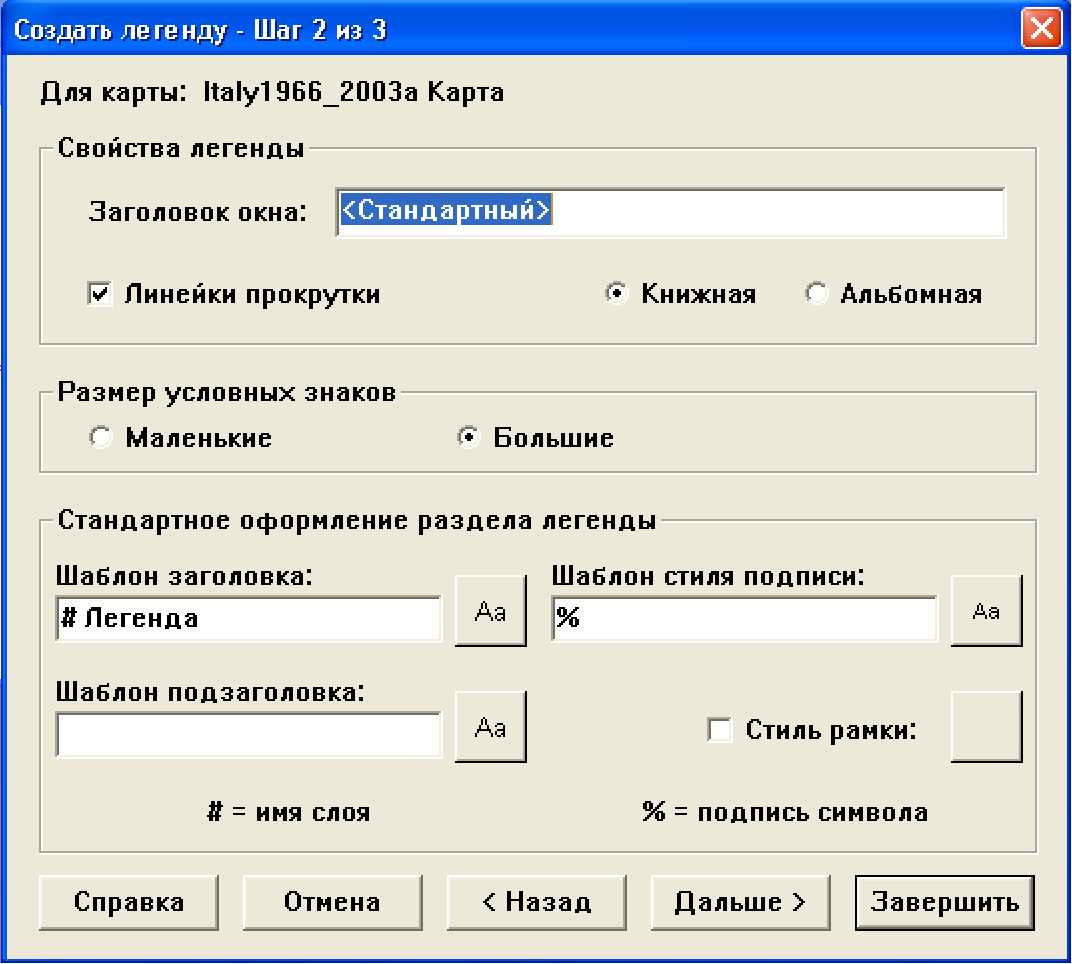The image size is (1072, 964).
Task: Focus the Шаблон стиля подписи input field
Action: pos(744,619)
